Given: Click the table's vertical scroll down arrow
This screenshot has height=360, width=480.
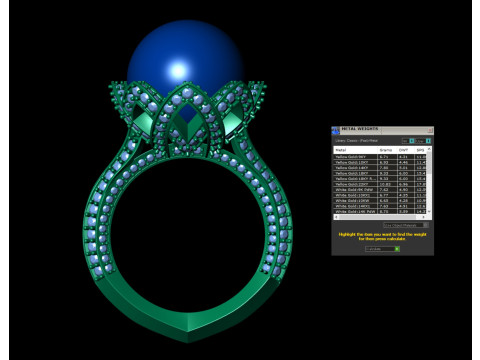Looking at the screenshot, I should 429,211.
